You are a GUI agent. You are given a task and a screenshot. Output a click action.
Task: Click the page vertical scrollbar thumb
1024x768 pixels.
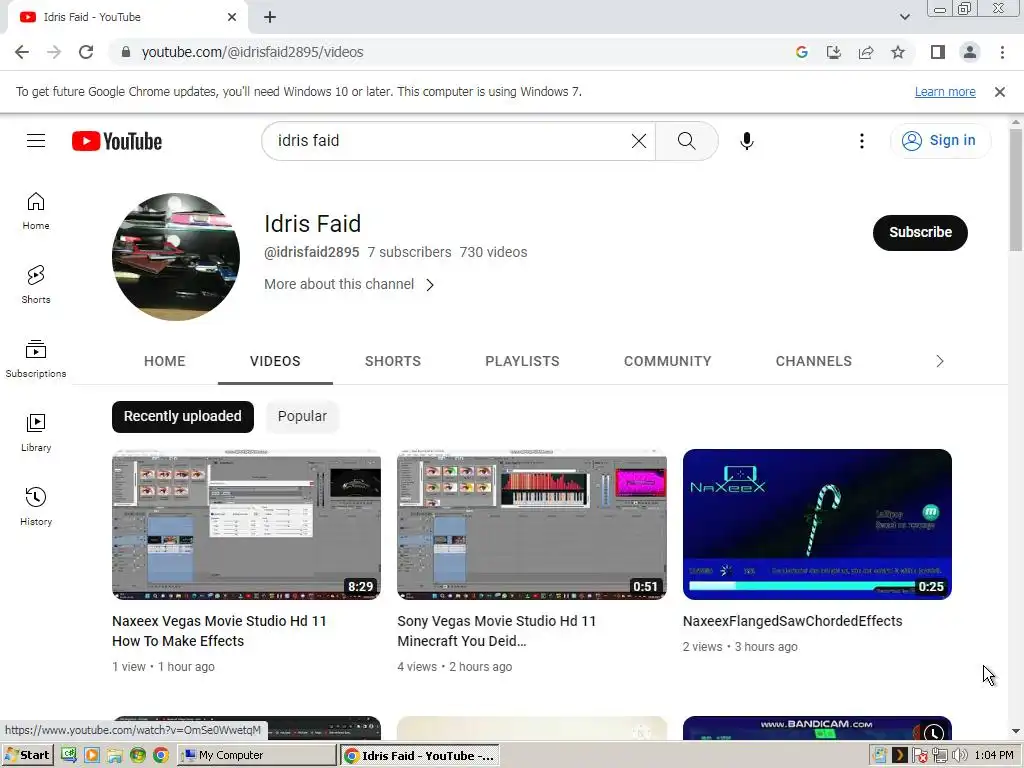point(1015,189)
